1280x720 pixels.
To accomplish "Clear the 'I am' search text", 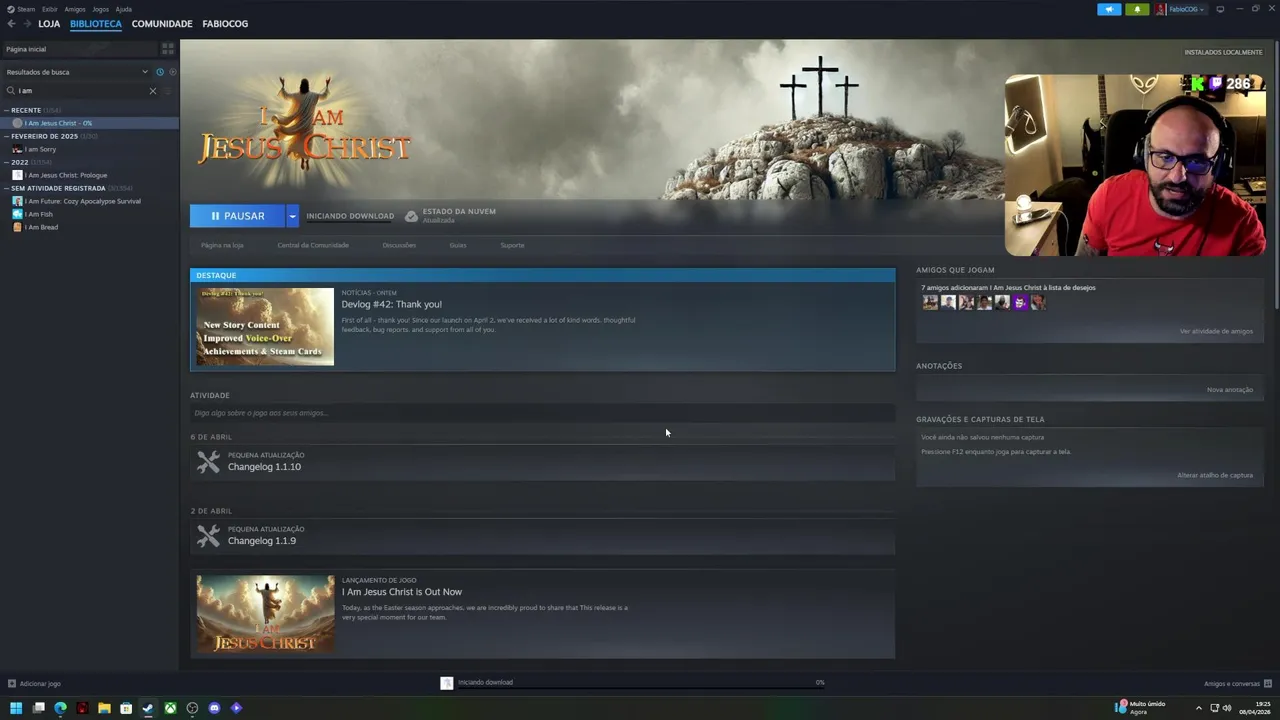I will 153,91.
